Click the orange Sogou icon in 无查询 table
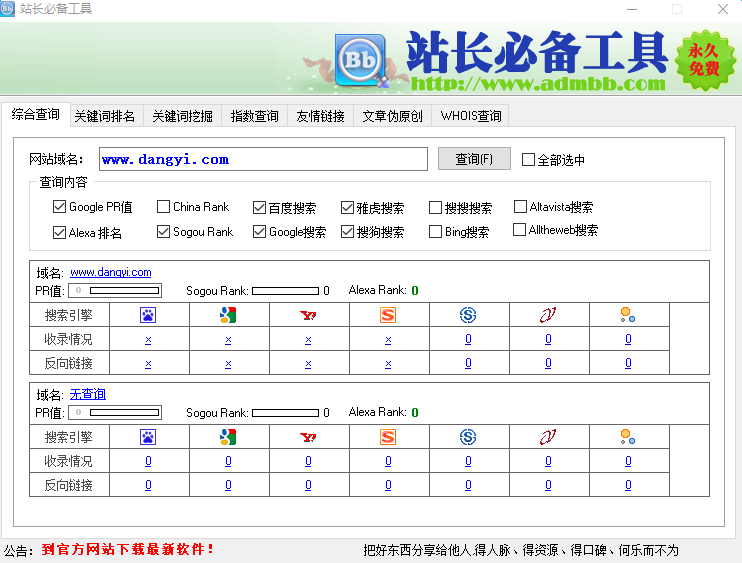The height and width of the screenshot is (563, 742). pos(388,437)
